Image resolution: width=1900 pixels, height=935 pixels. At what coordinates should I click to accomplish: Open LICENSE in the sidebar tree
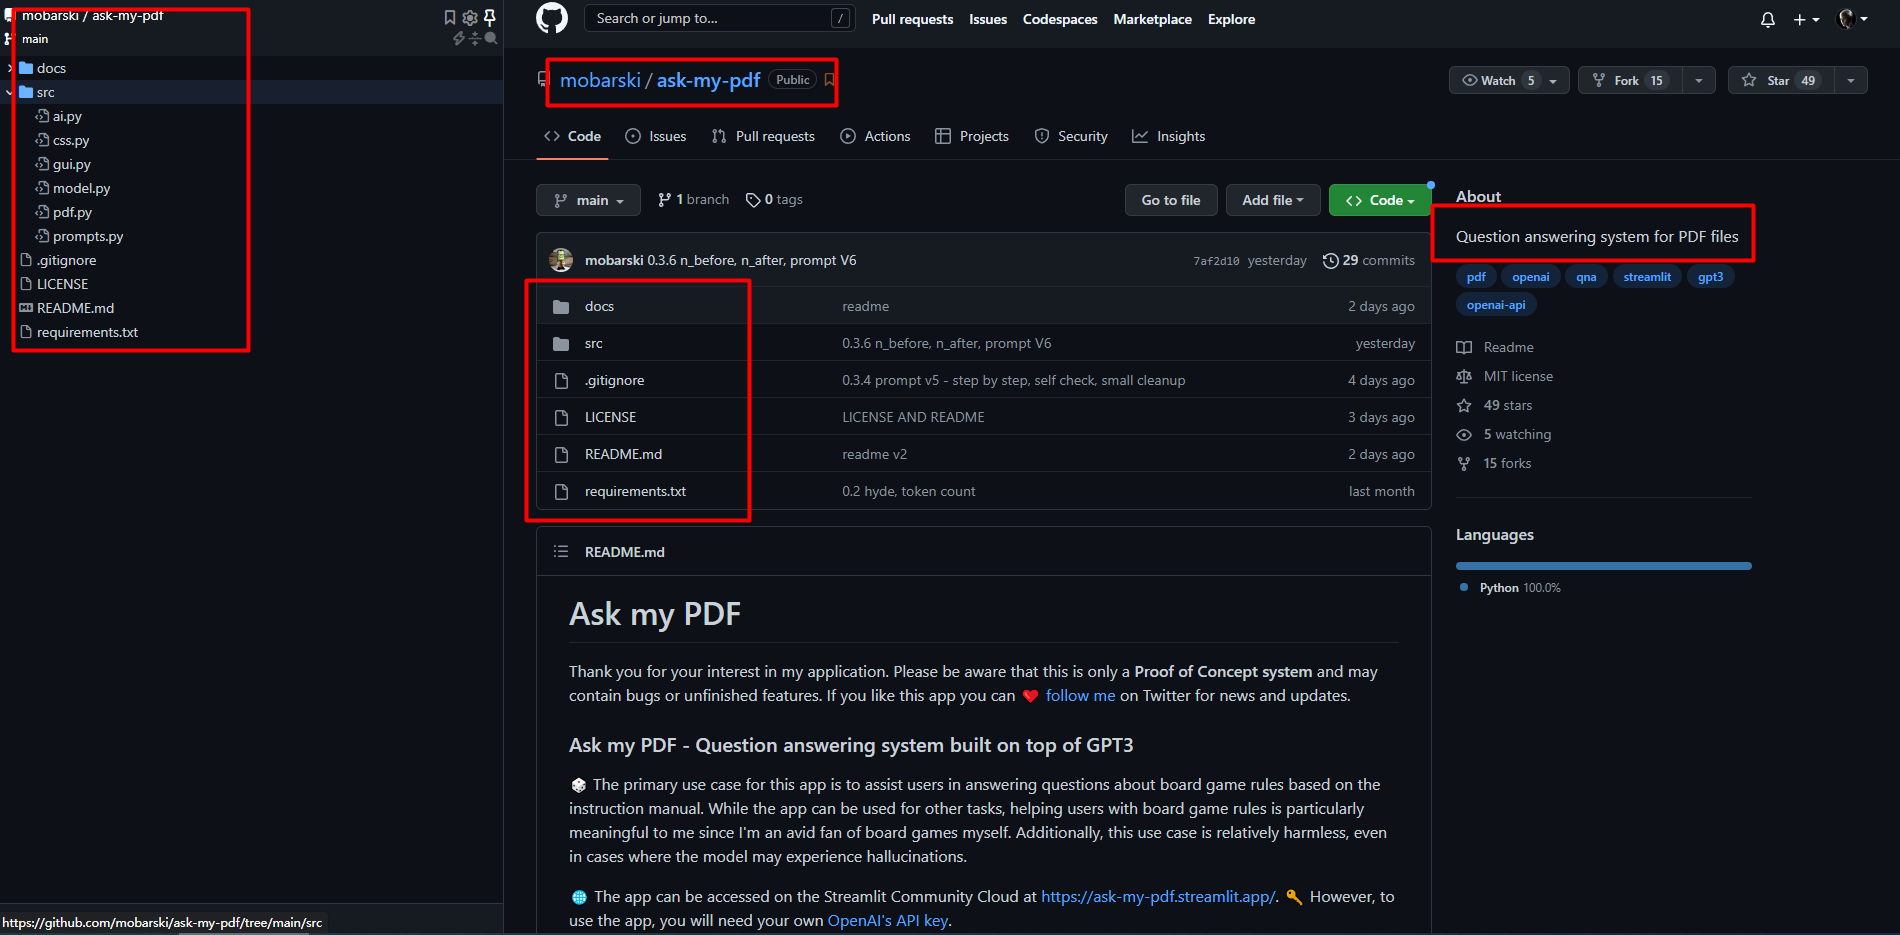coord(62,284)
